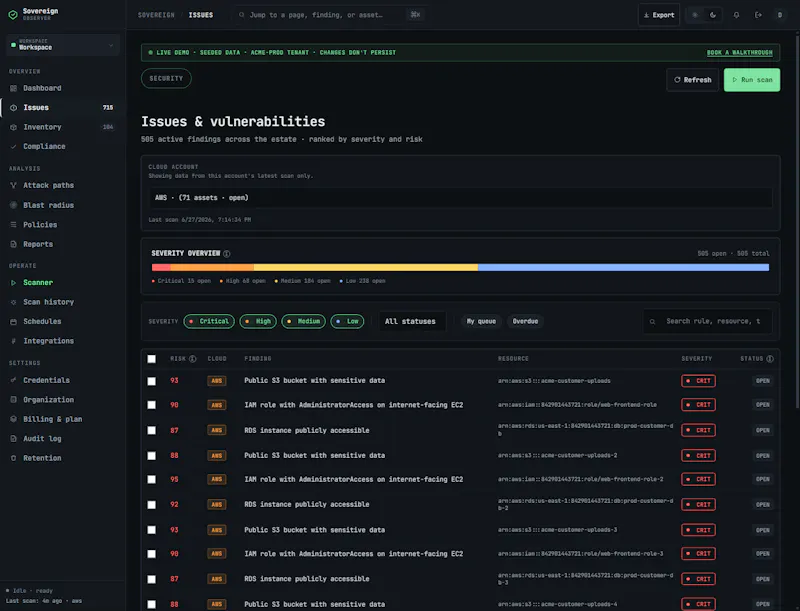This screenshot has height=611, width=800.
Task: Check the row for acme-customer-uploads-2 bucket
Action: [x=152, y=456]
